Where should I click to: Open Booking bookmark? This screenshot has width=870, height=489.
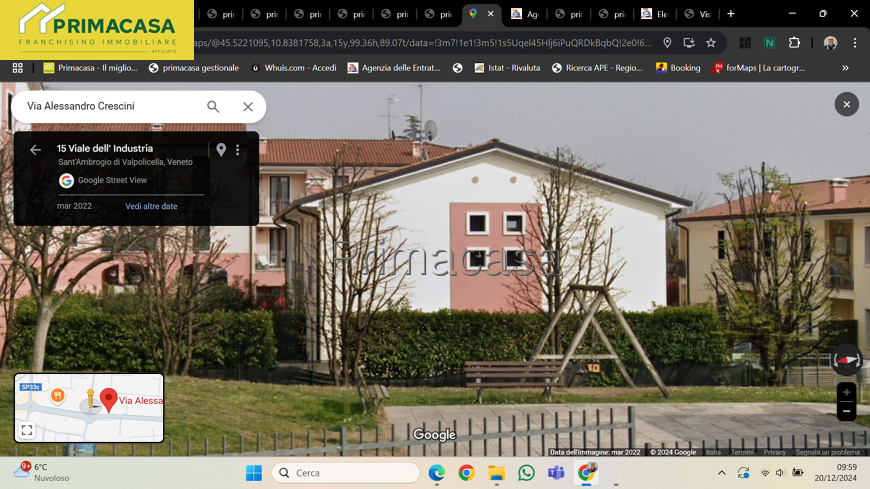click(678, 68)
